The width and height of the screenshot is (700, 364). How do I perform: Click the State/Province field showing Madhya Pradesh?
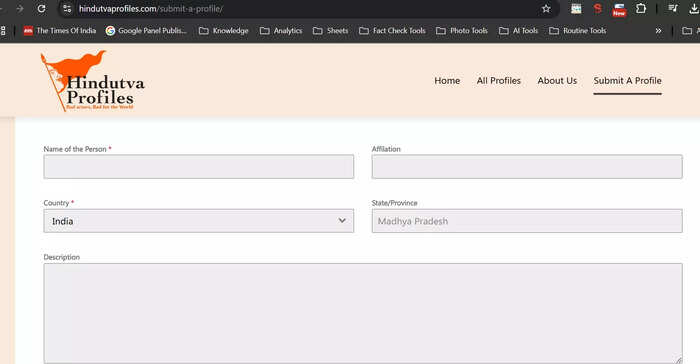527,221
